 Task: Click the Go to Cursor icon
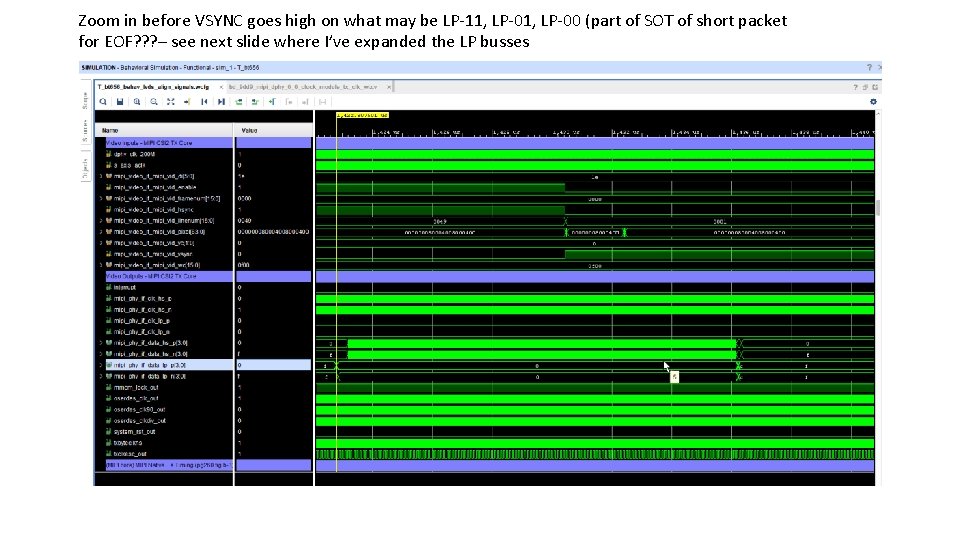point(187,102)
